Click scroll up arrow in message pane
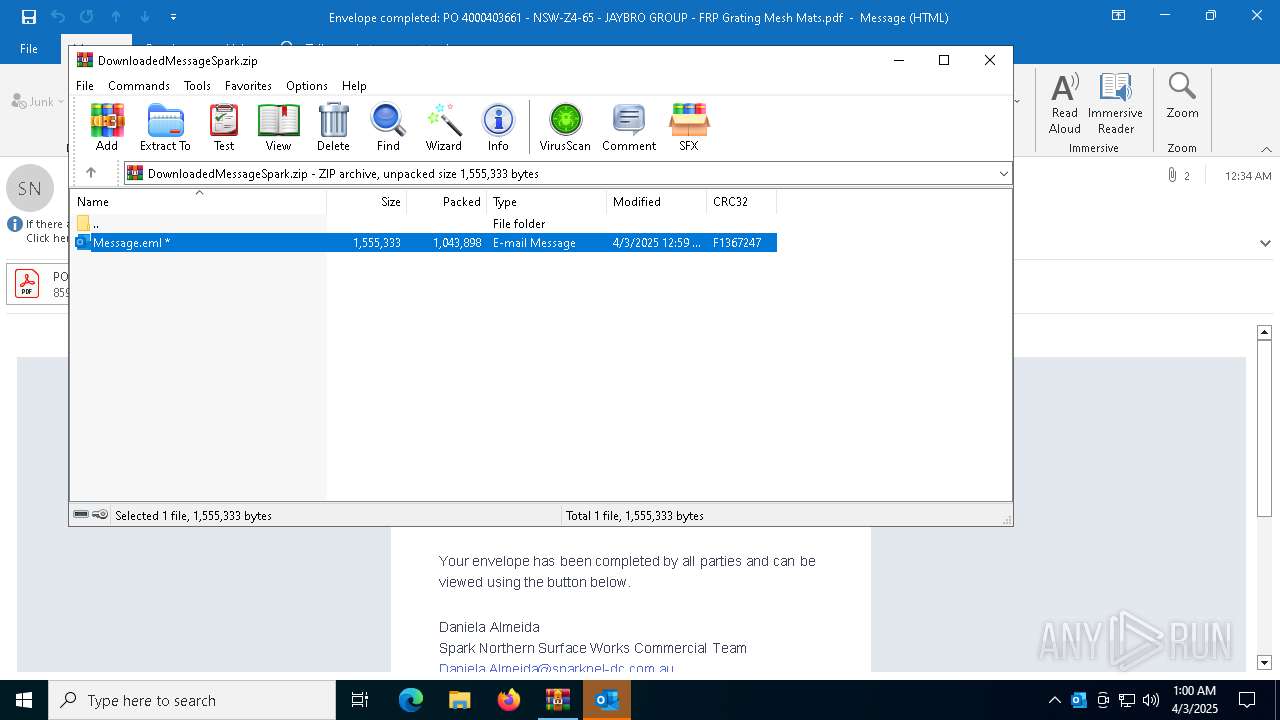 tap(1264, 332)
